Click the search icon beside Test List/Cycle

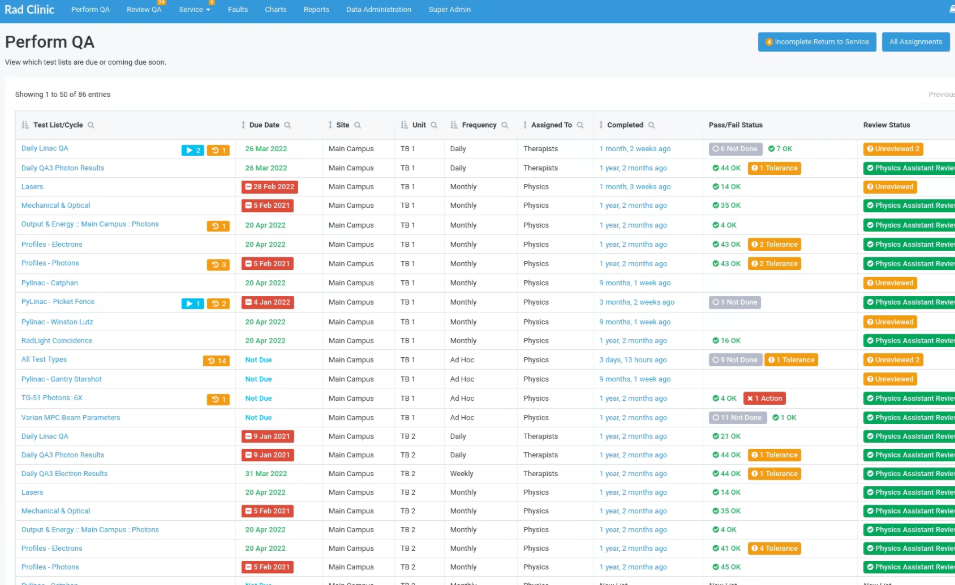[91, 125]
